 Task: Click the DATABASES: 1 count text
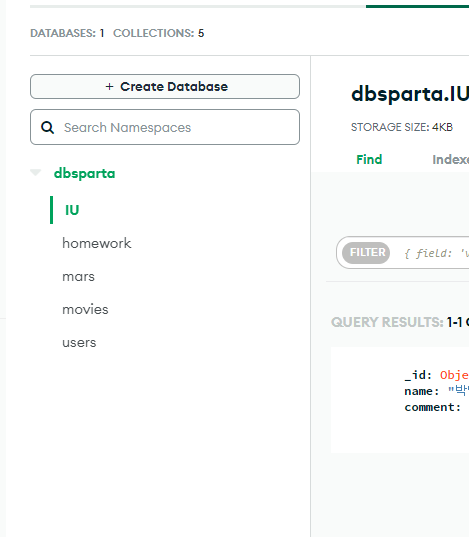[67, 33]
